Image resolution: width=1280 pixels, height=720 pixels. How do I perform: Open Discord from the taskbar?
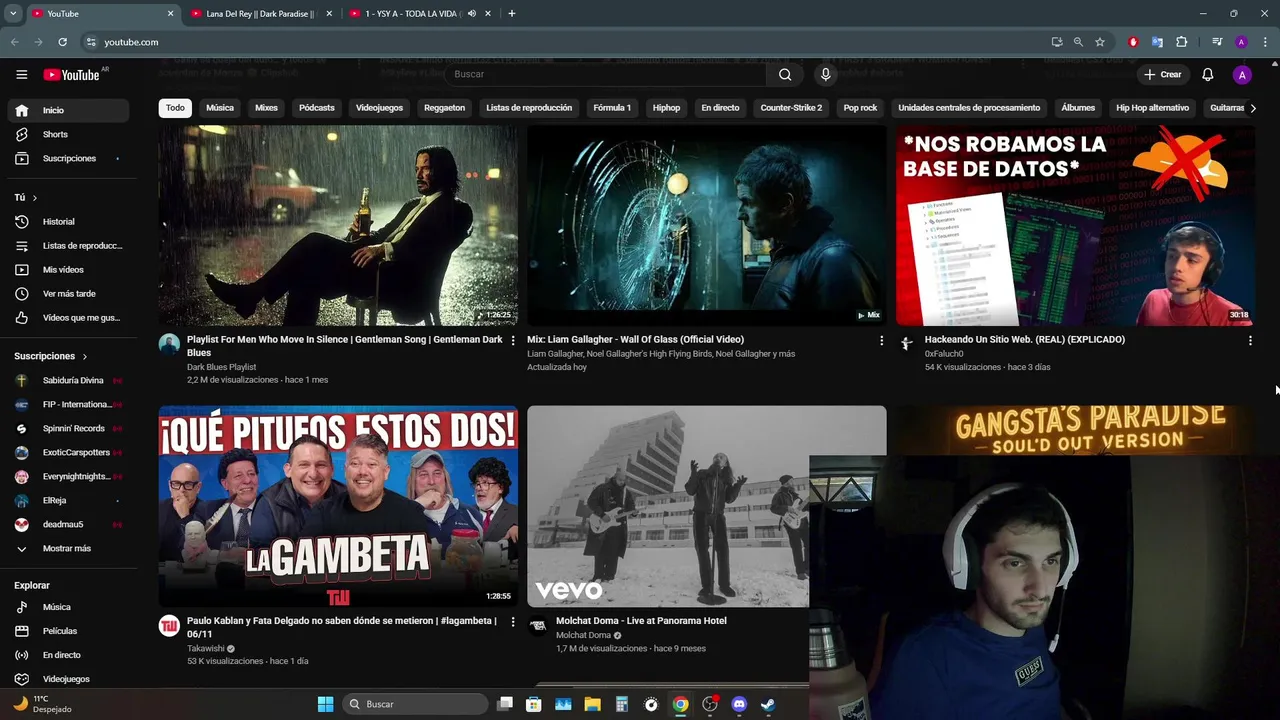click(739, 704)
